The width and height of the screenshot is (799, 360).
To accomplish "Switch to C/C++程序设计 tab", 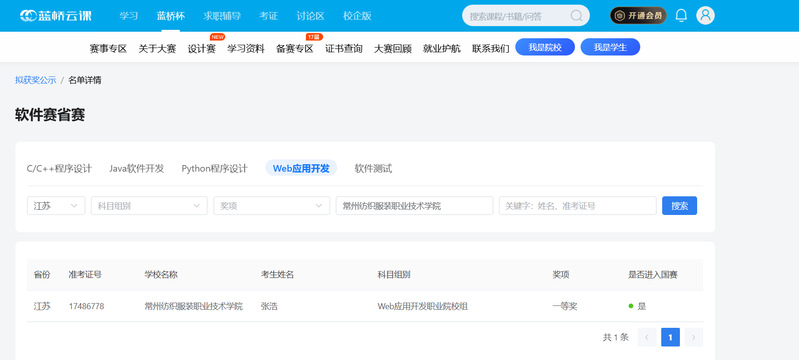I will coord(59,168).
